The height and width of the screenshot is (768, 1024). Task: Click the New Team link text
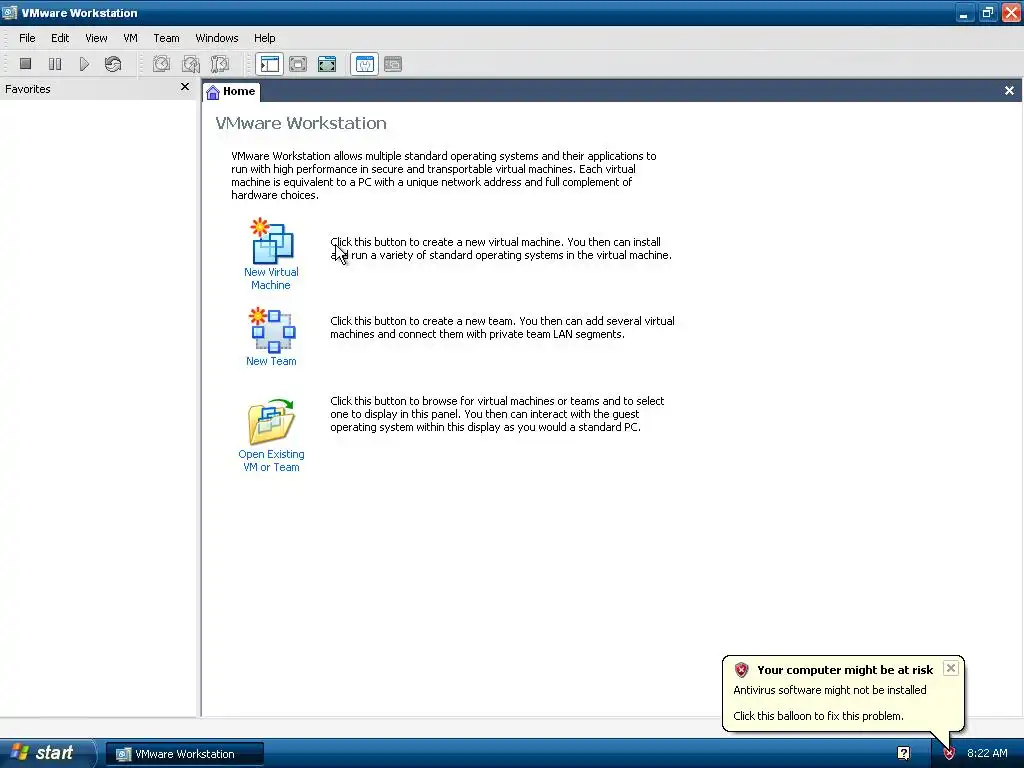point(271,361)
